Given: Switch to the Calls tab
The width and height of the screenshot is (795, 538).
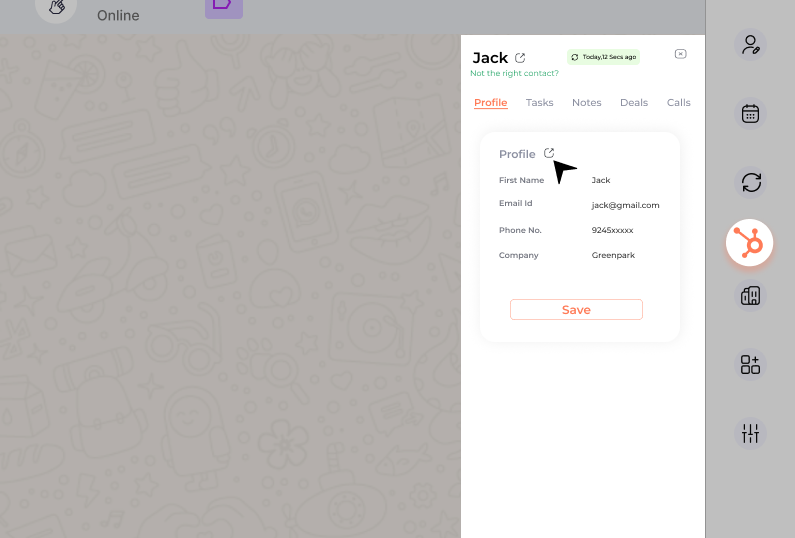Looking at the screenshot, I should click(x=678, y=102).
